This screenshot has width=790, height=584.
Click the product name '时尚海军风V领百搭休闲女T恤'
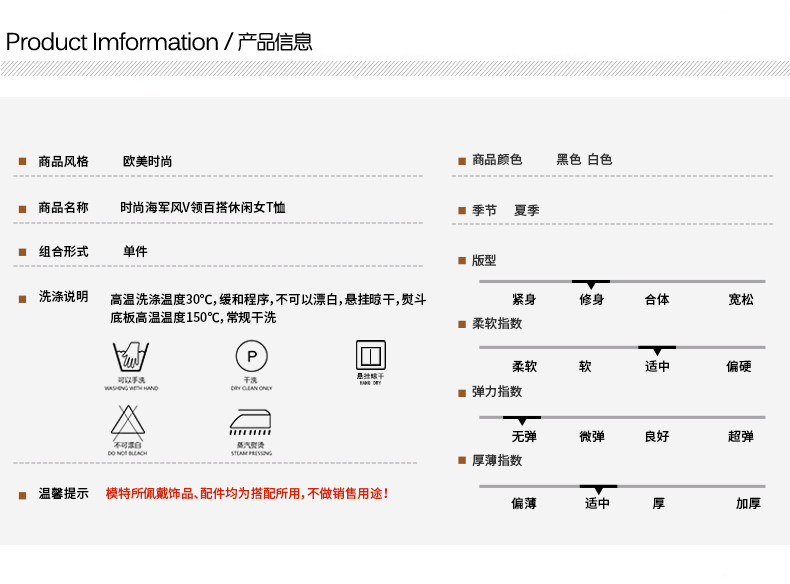(203, 208)
